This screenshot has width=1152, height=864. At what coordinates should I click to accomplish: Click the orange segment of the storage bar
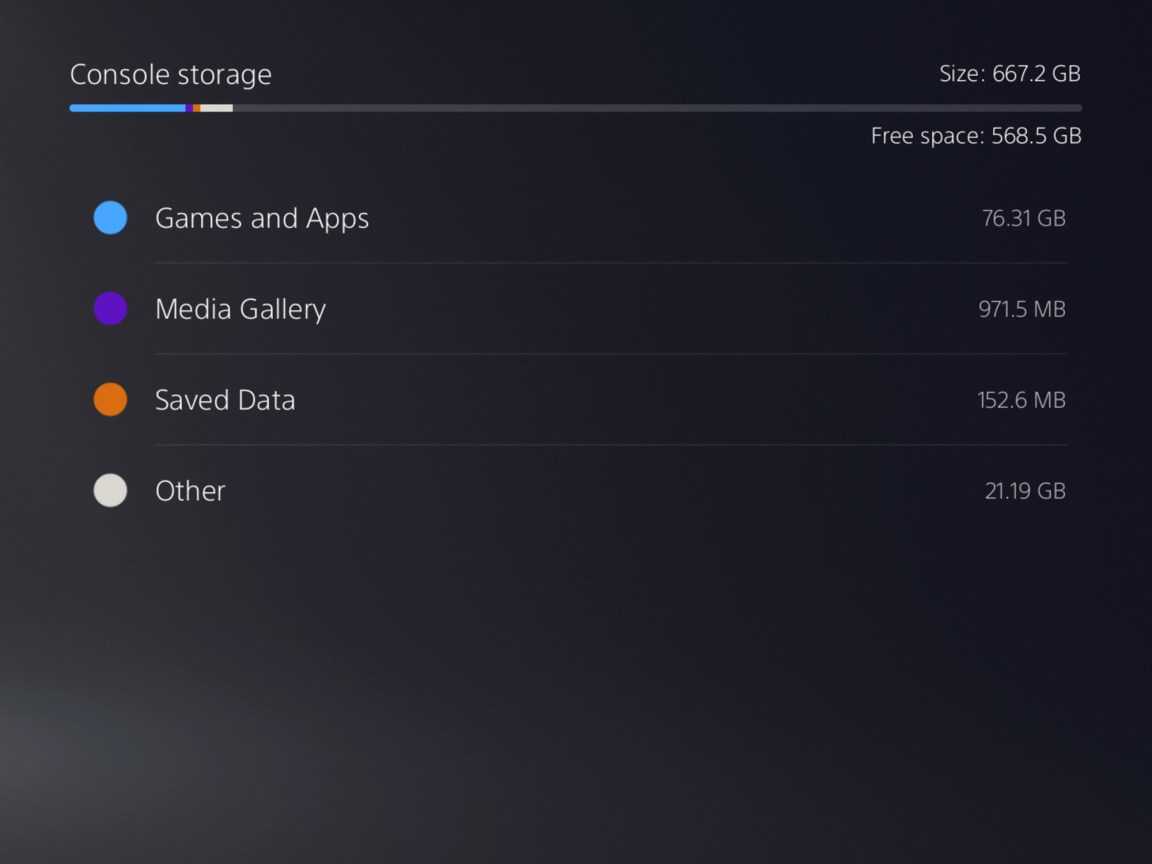(196, 107)
